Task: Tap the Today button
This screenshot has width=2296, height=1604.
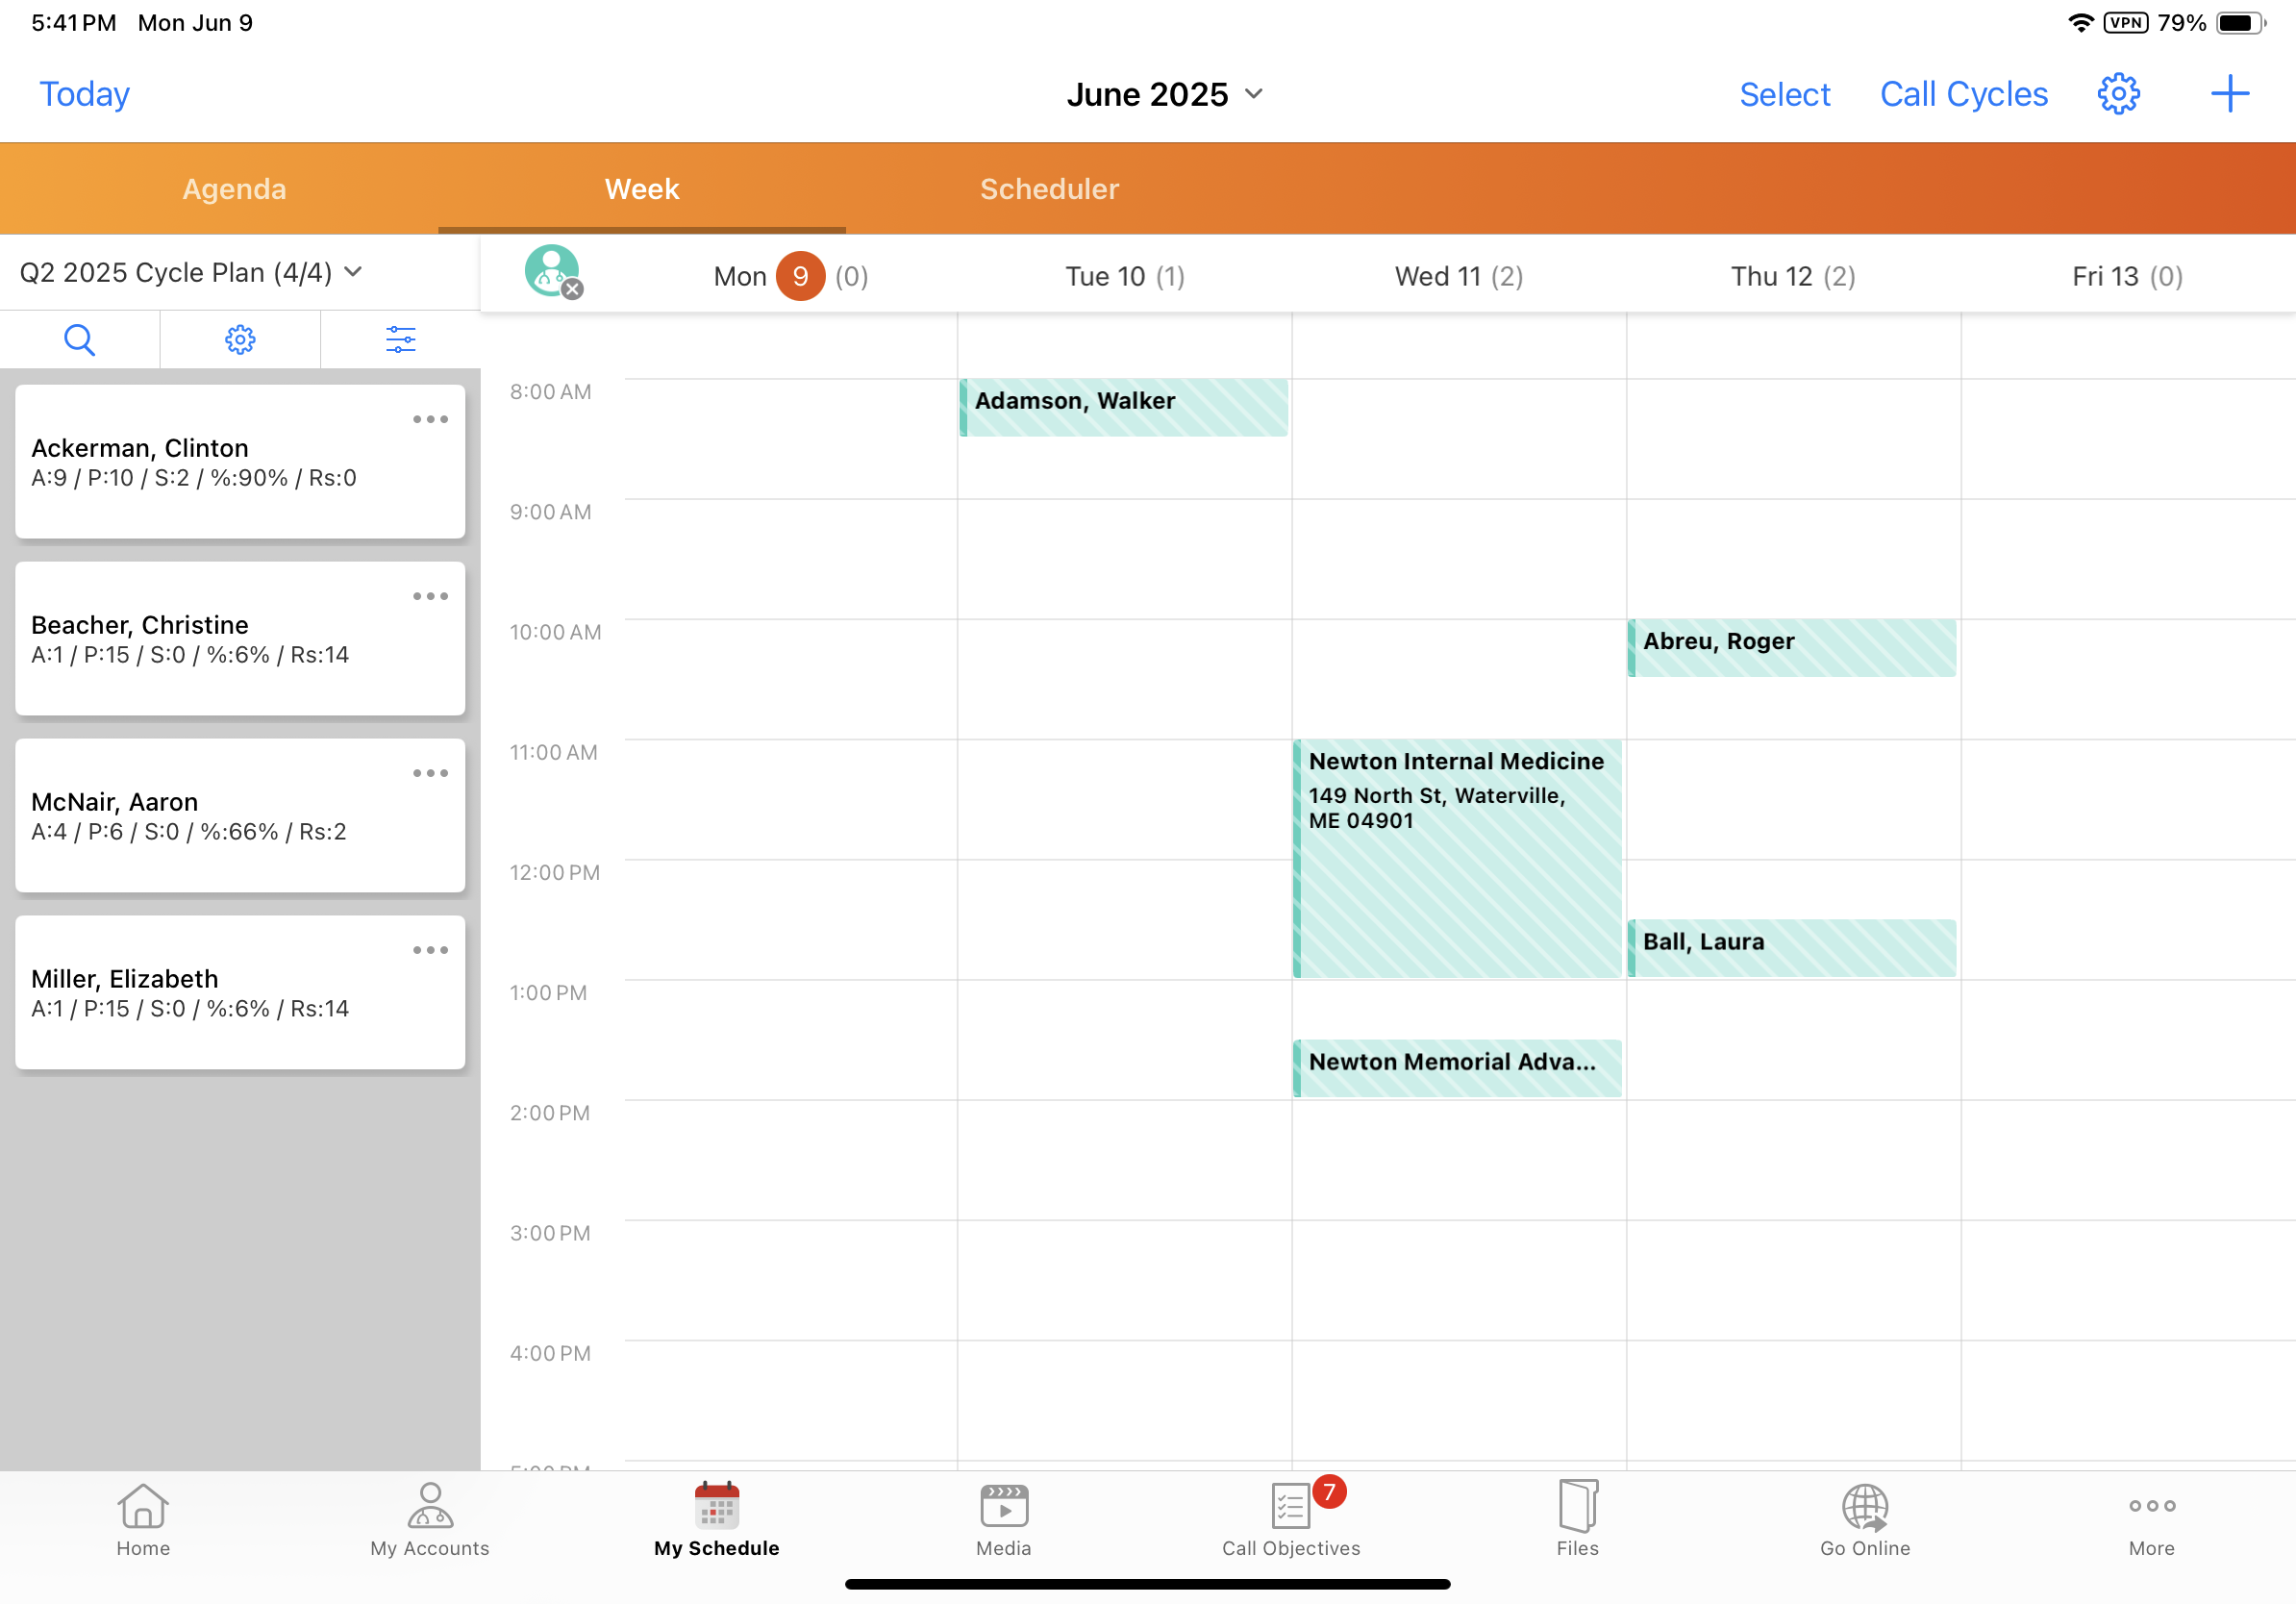Action: point(85,94)
